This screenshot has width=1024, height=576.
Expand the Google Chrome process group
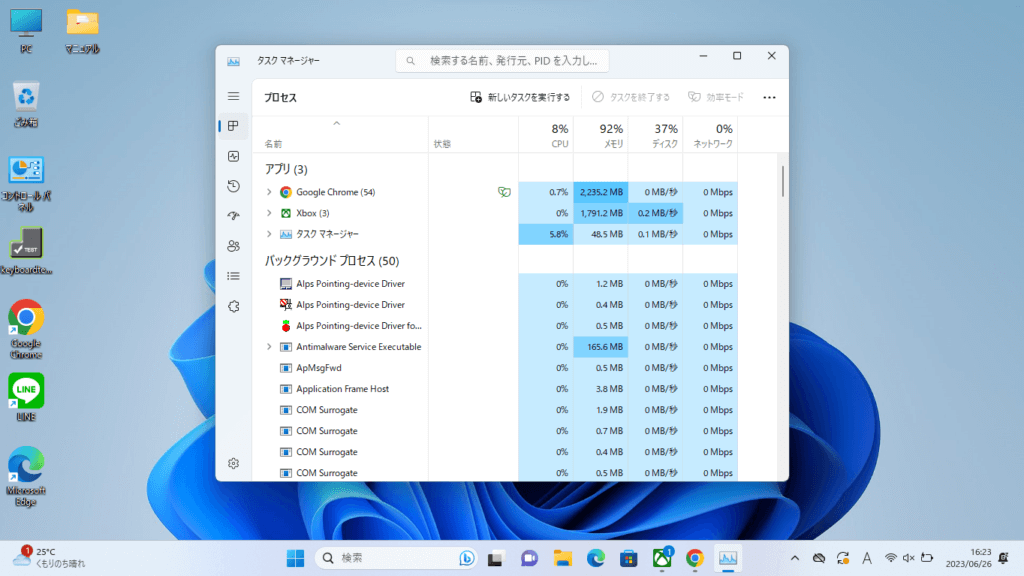click(269, 192)
